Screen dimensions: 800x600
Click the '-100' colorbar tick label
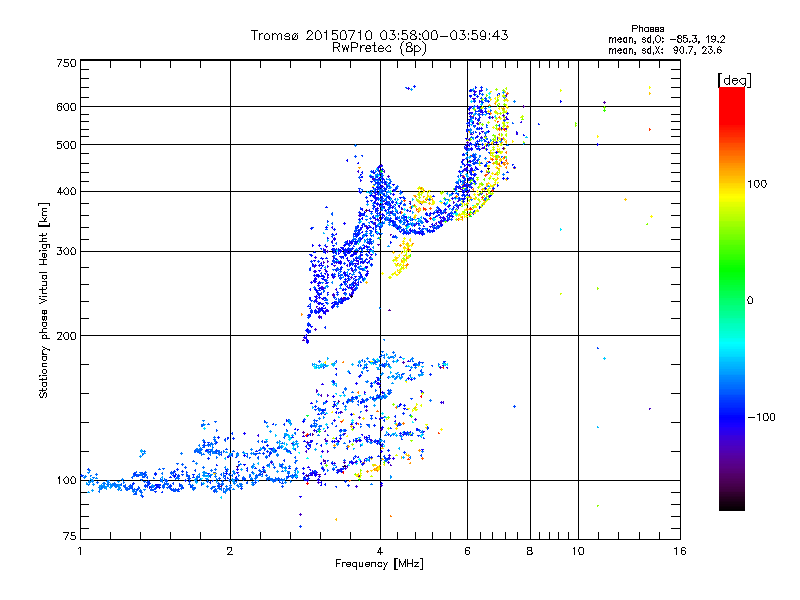pos(761,417)
